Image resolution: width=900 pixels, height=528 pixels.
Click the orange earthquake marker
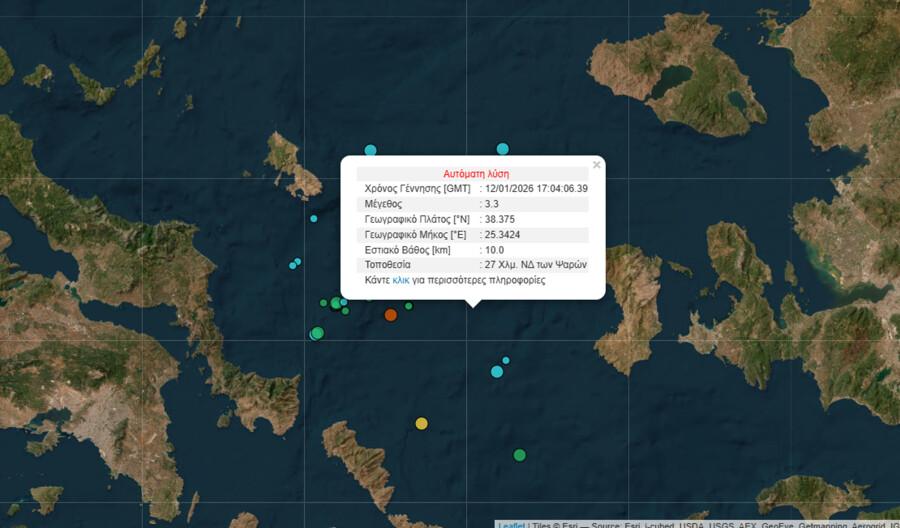(x=391, y=315)
